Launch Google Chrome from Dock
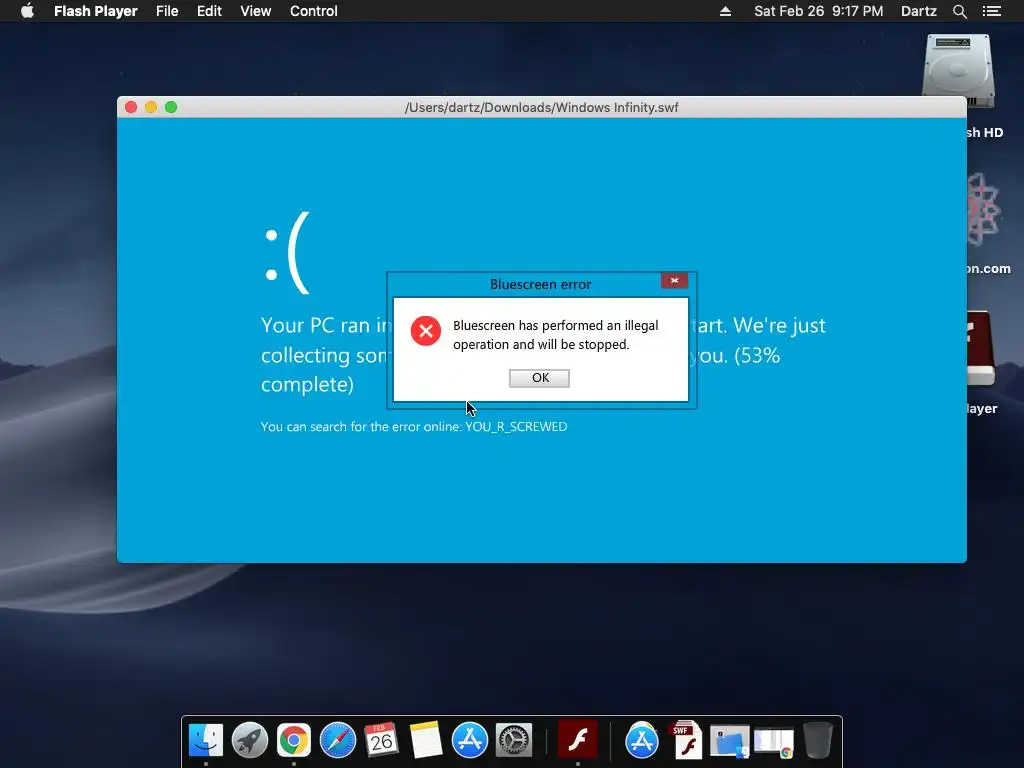Screen dimensions: 1024x768 (x=294, y=740)
